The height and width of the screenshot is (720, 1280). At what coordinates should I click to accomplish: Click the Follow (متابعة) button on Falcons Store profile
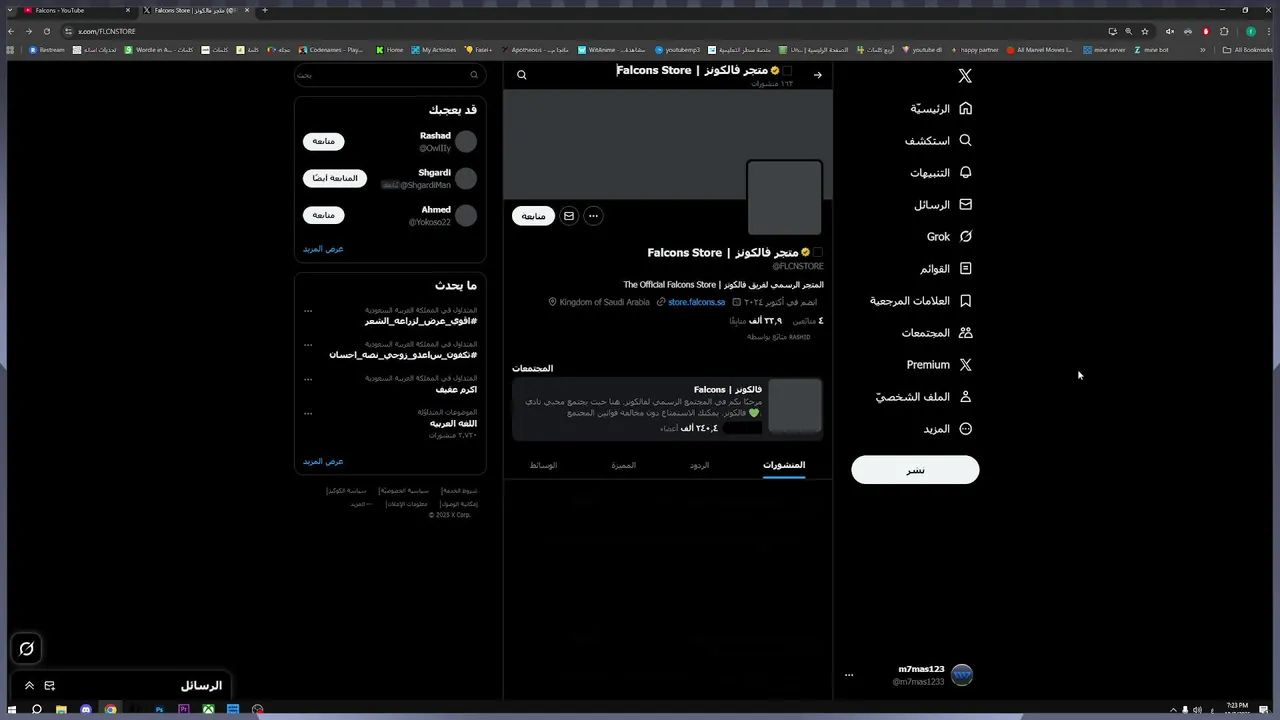point(533,215)
